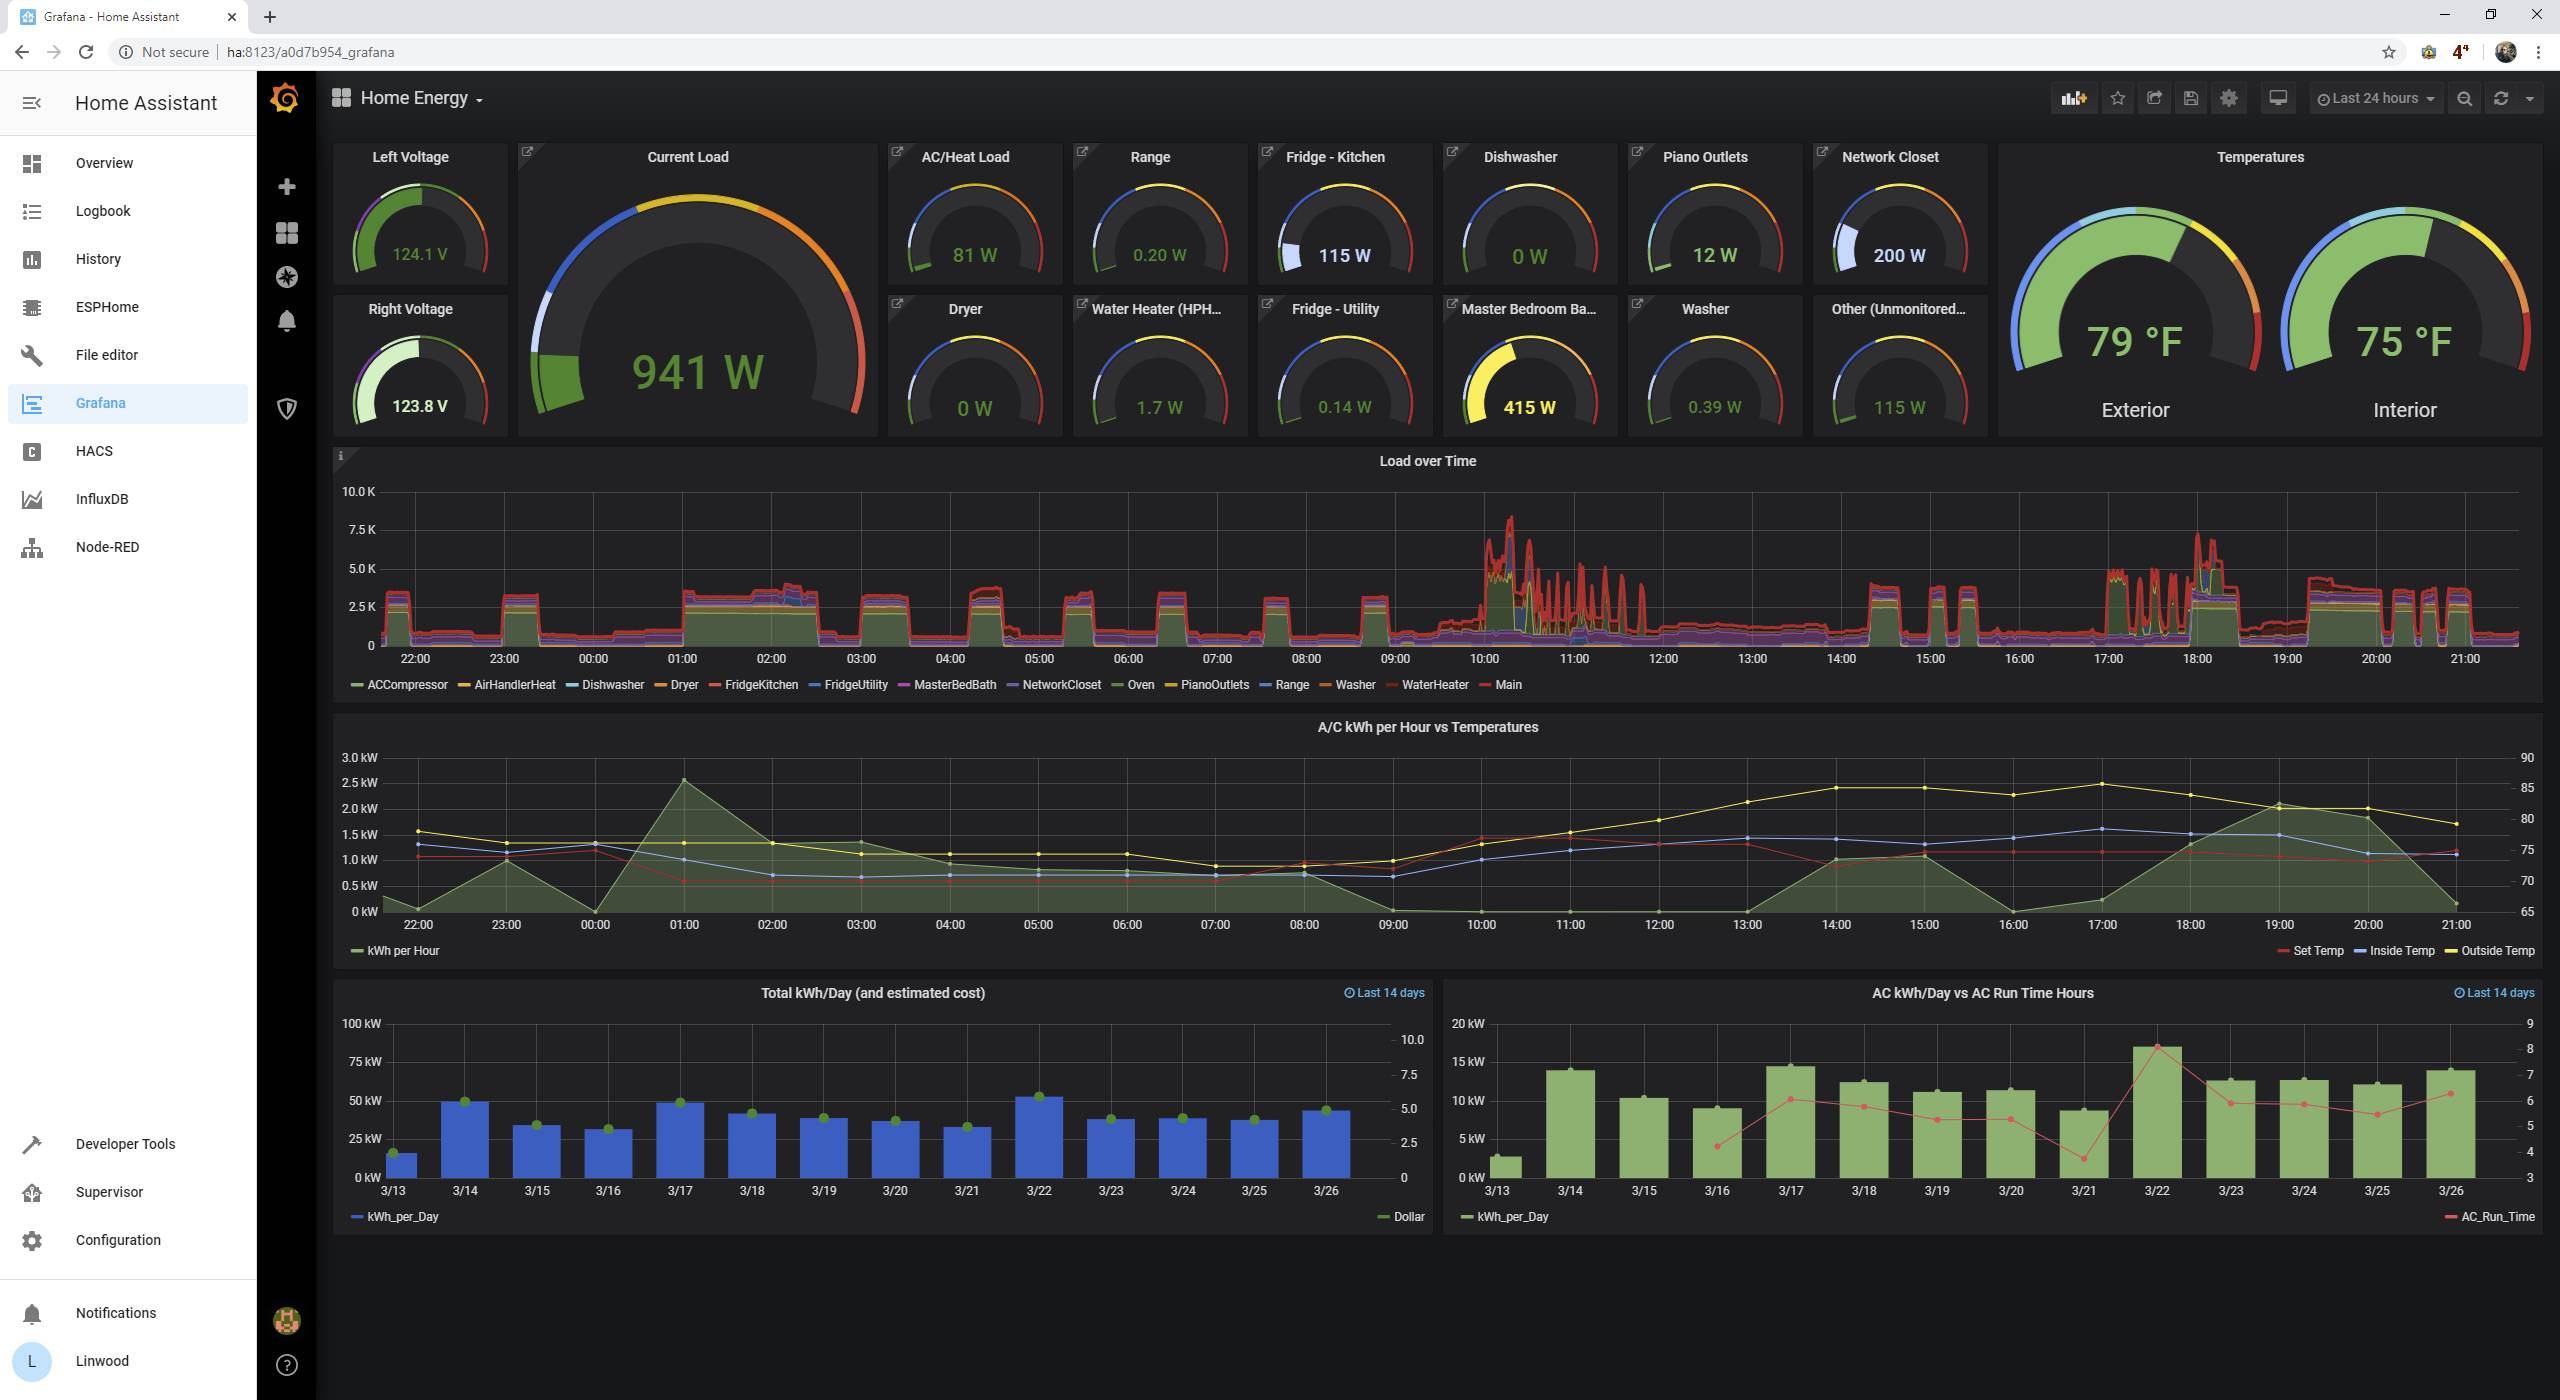Click the Total kWh/Day panel title
The height and width of the screenshot is (1400, 2560).
[873, 993]
